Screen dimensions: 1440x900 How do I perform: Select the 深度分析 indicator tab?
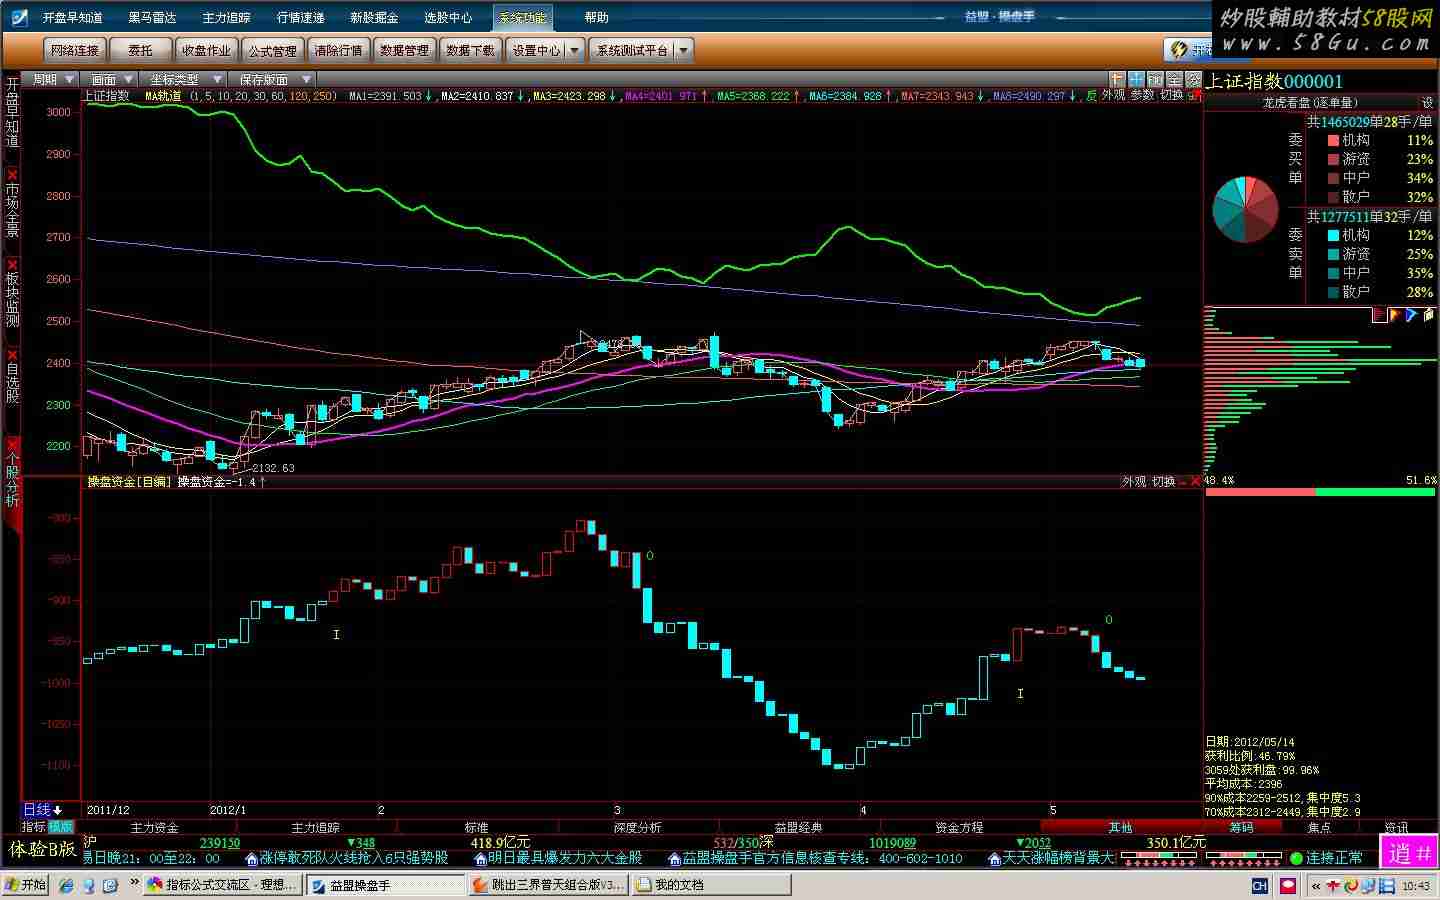638,828
